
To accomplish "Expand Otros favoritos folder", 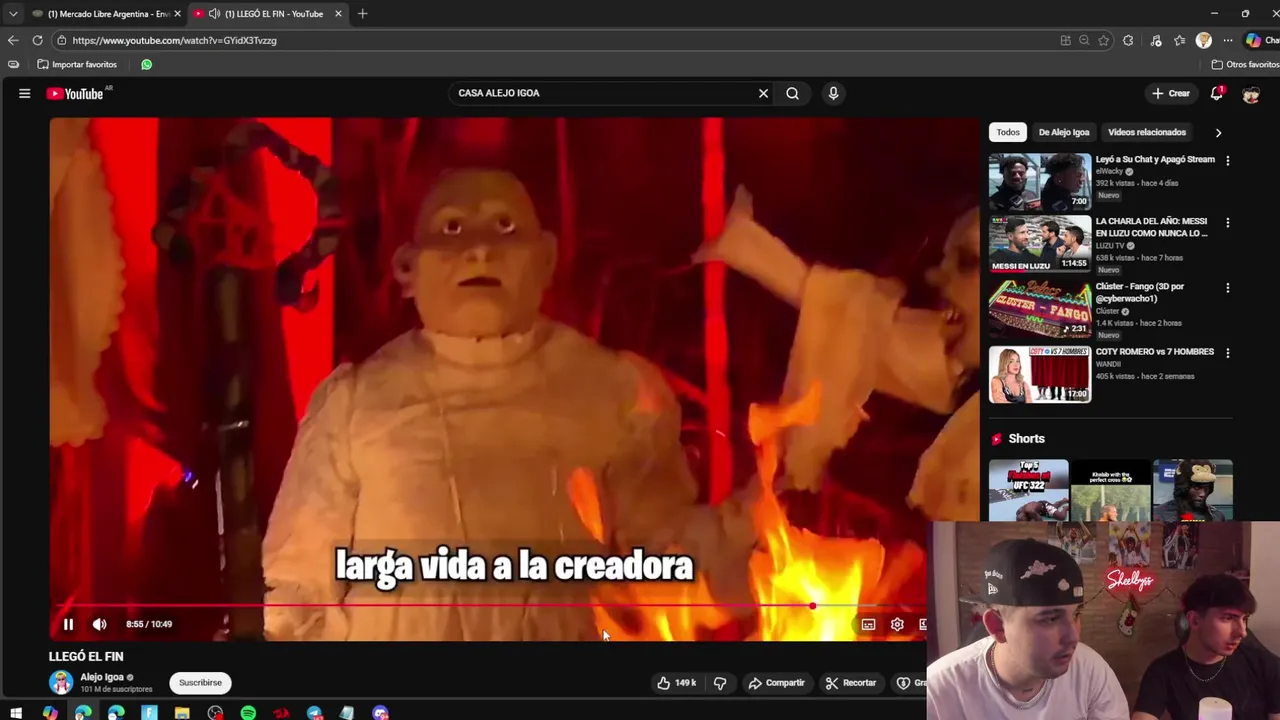I will coord(1244,64).
